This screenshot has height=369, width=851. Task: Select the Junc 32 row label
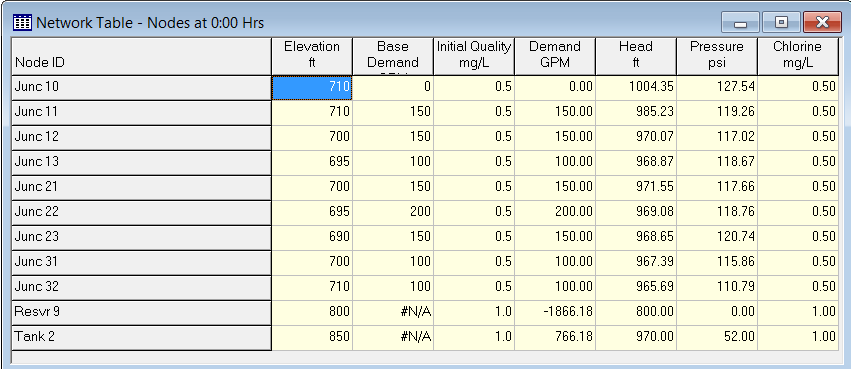pos(141,288)
